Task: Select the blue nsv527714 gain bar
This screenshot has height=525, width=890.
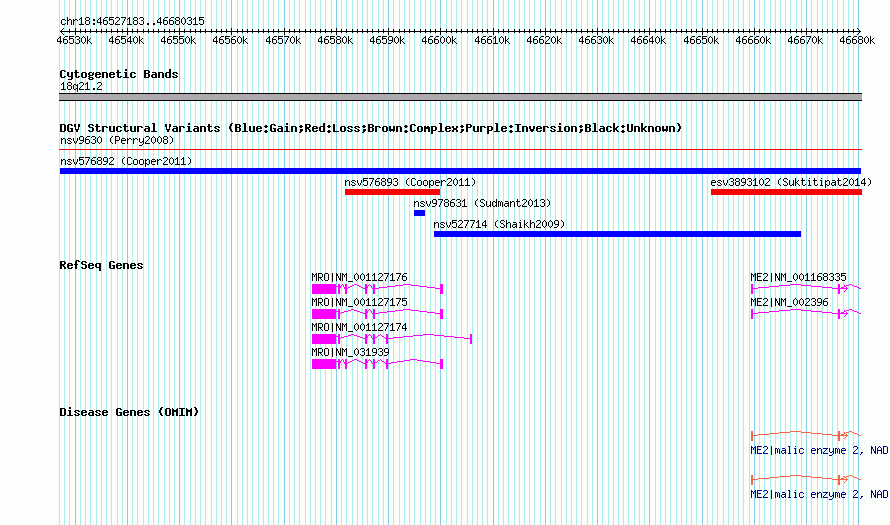Action: click(618, 234)
